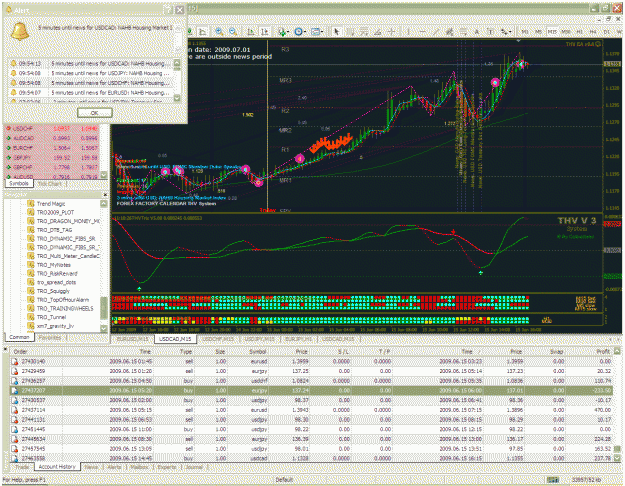Expand the periods dropdown arrow
The image size is (625, 486).
point(305,32)
